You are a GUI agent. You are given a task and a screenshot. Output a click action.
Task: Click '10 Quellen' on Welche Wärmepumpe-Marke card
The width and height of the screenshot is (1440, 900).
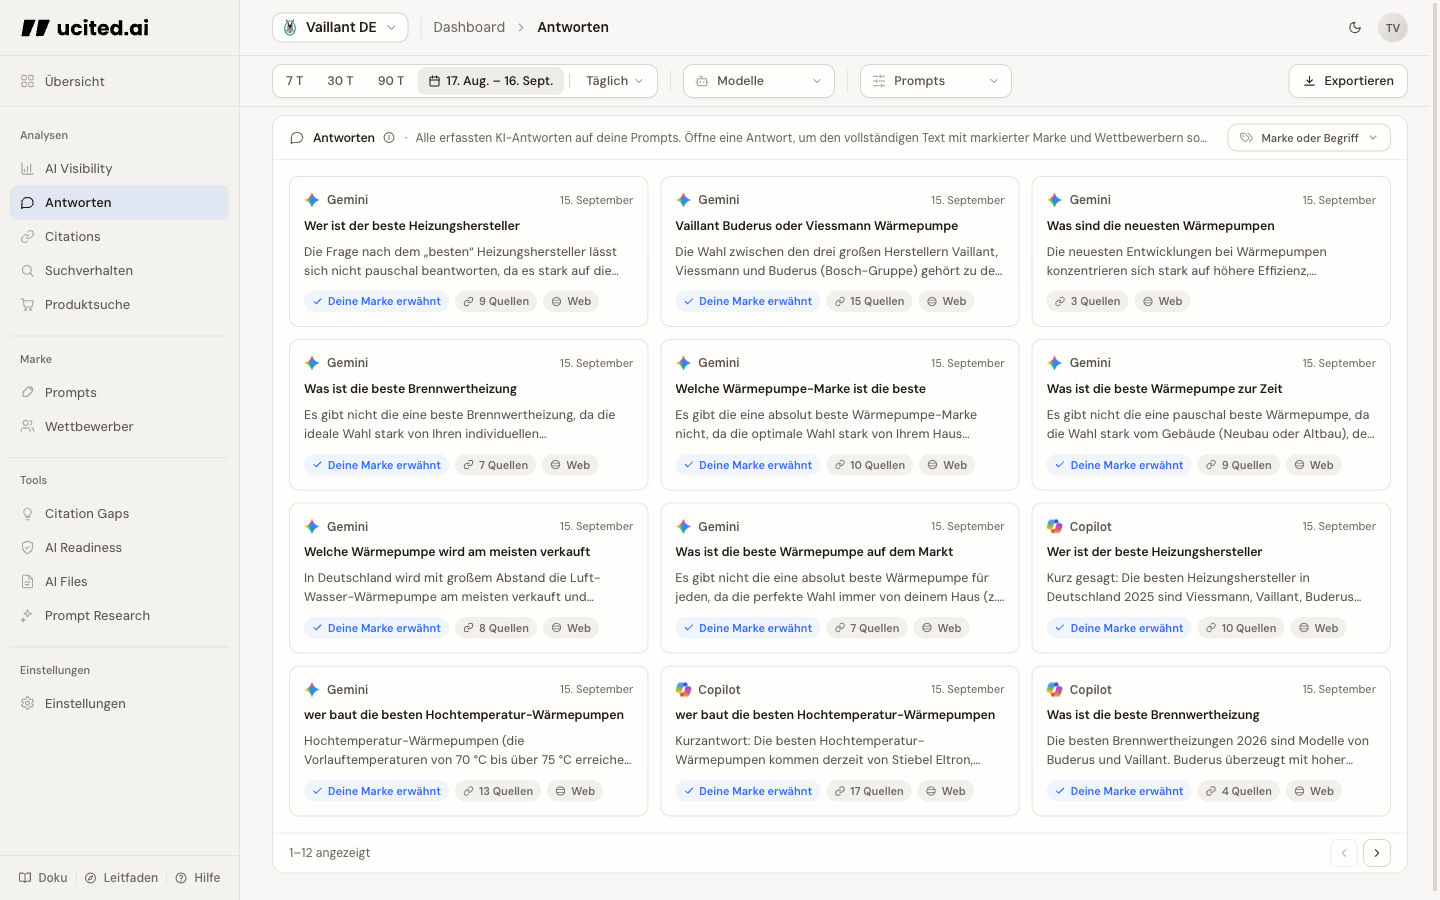(x=870, y=465)
